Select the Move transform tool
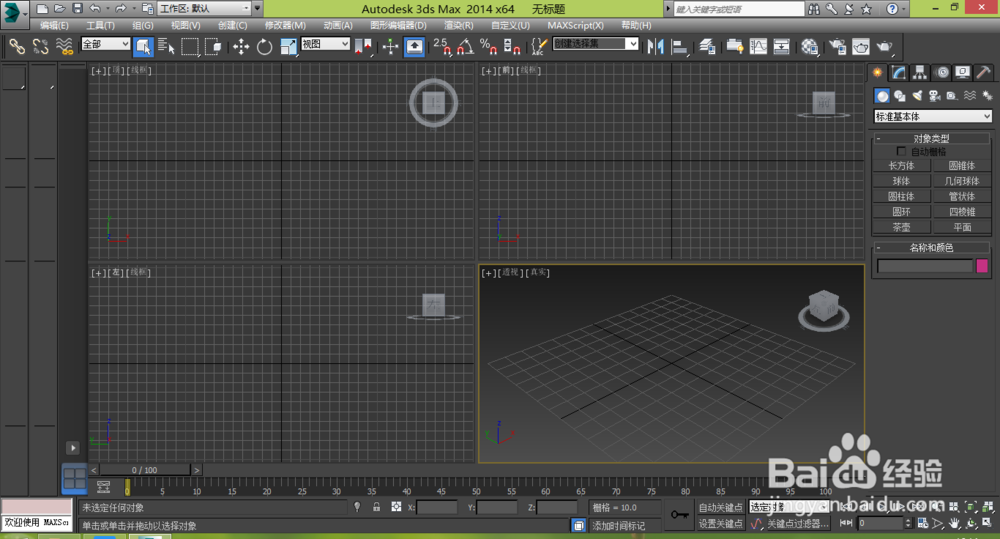This screenshot has width=1000, height=539. [241, 46]
